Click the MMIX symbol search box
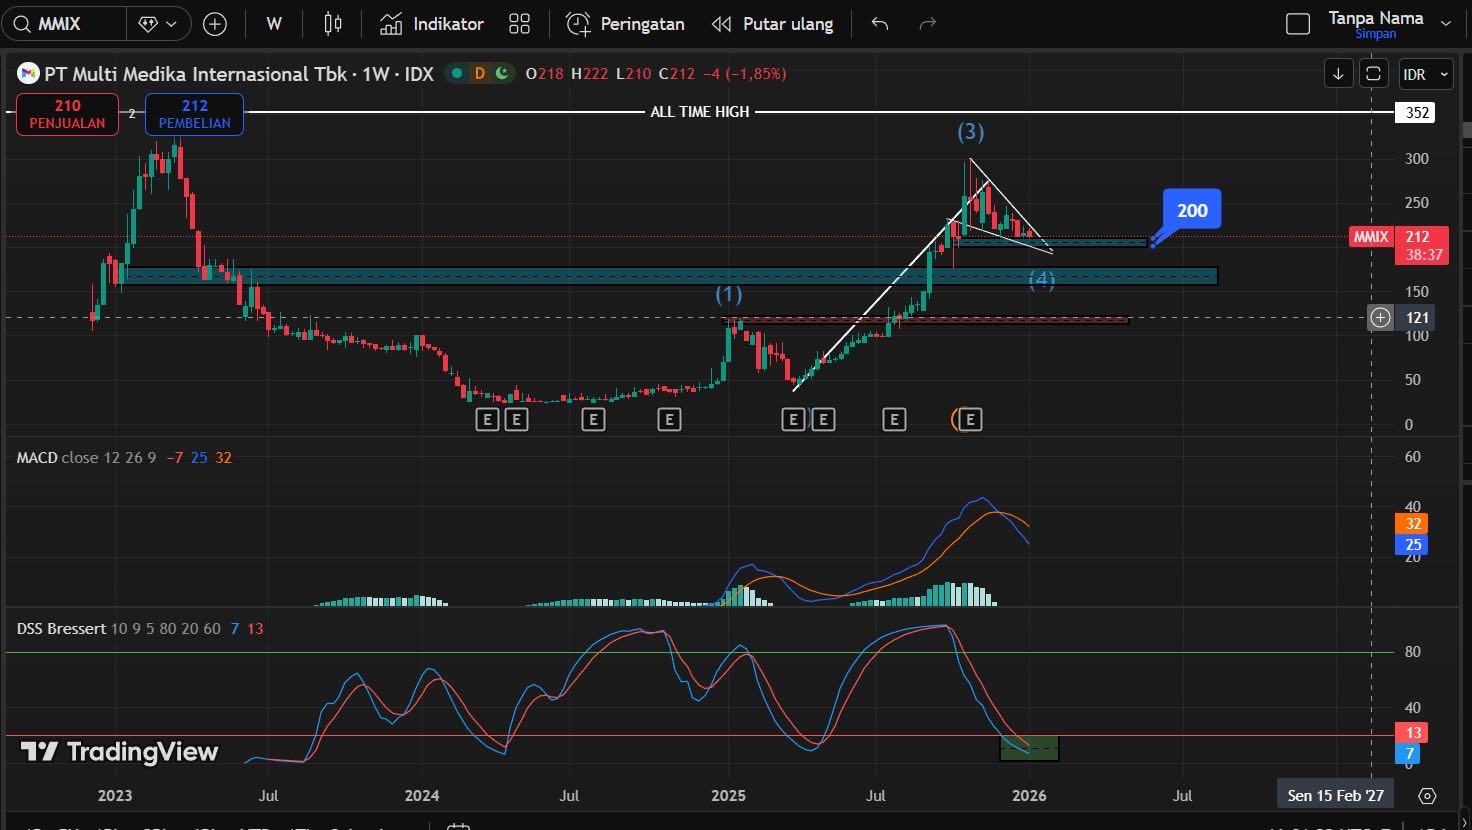Viewport: 1472px width, 830px height. (x=64, y=24)
